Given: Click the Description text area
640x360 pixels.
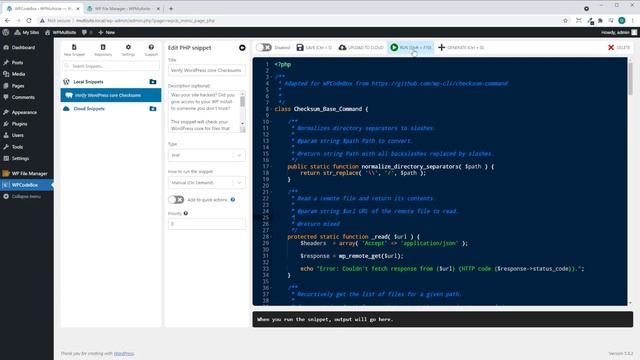Looking at the screenshot, I should (x=204, y=111).
